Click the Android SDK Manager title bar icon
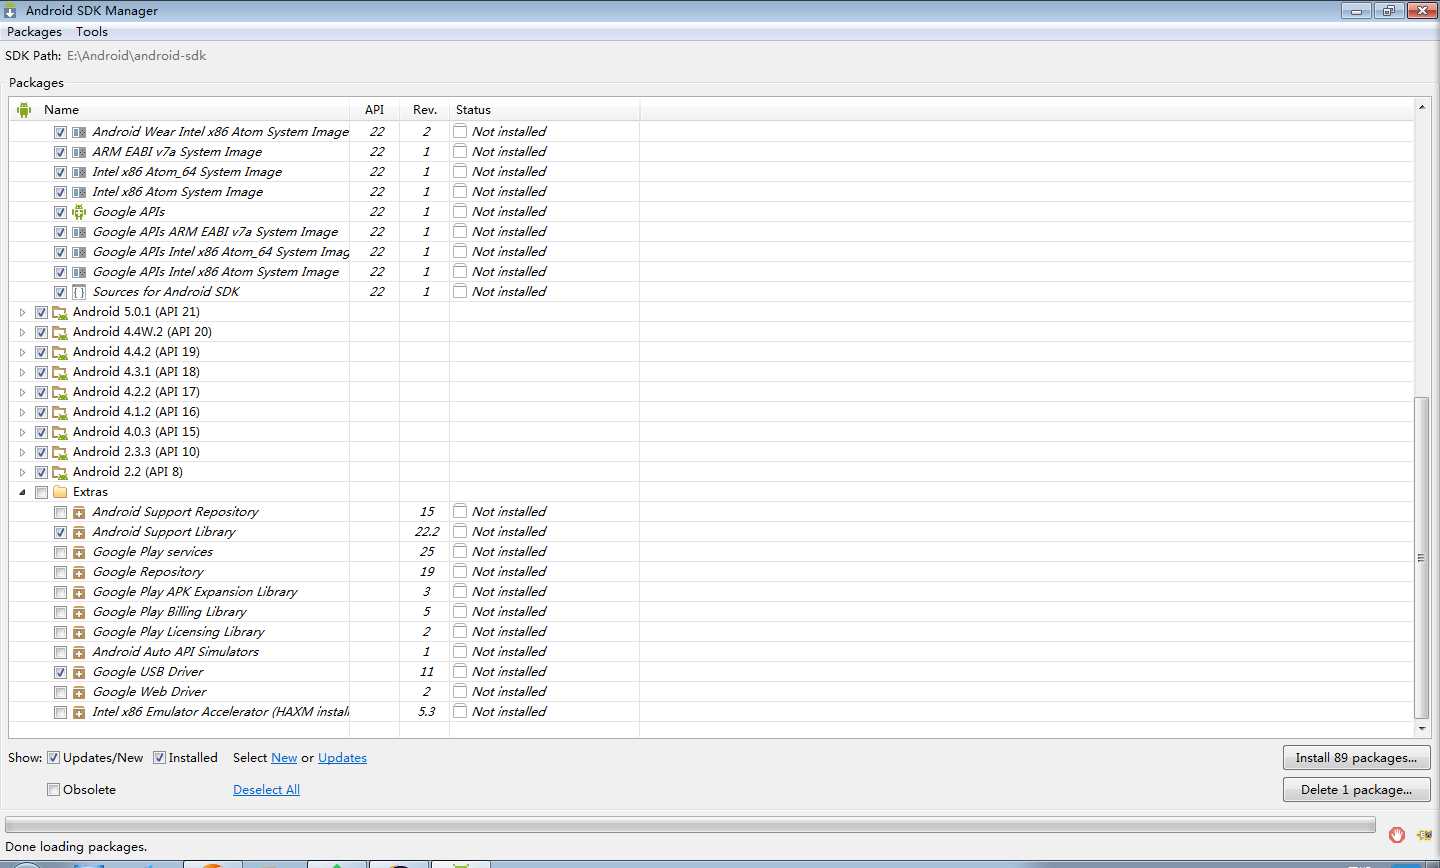This screenshot has height=868, width=1440. (x=10, y=11)
